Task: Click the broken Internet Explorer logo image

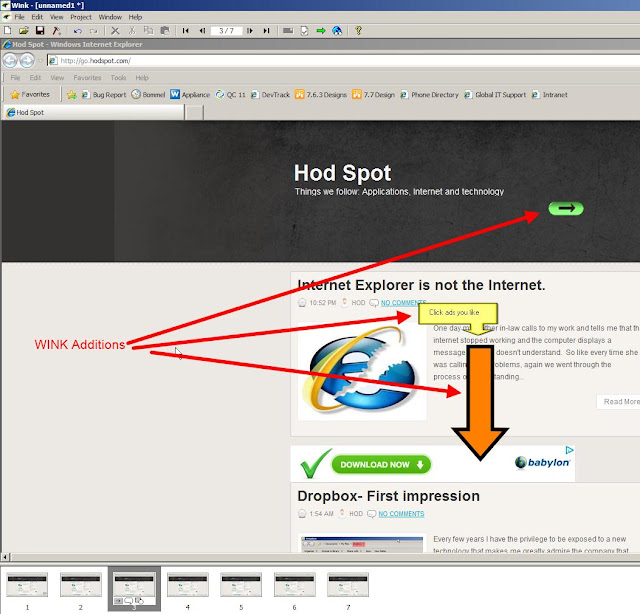Action: click(x=362, y=372)
